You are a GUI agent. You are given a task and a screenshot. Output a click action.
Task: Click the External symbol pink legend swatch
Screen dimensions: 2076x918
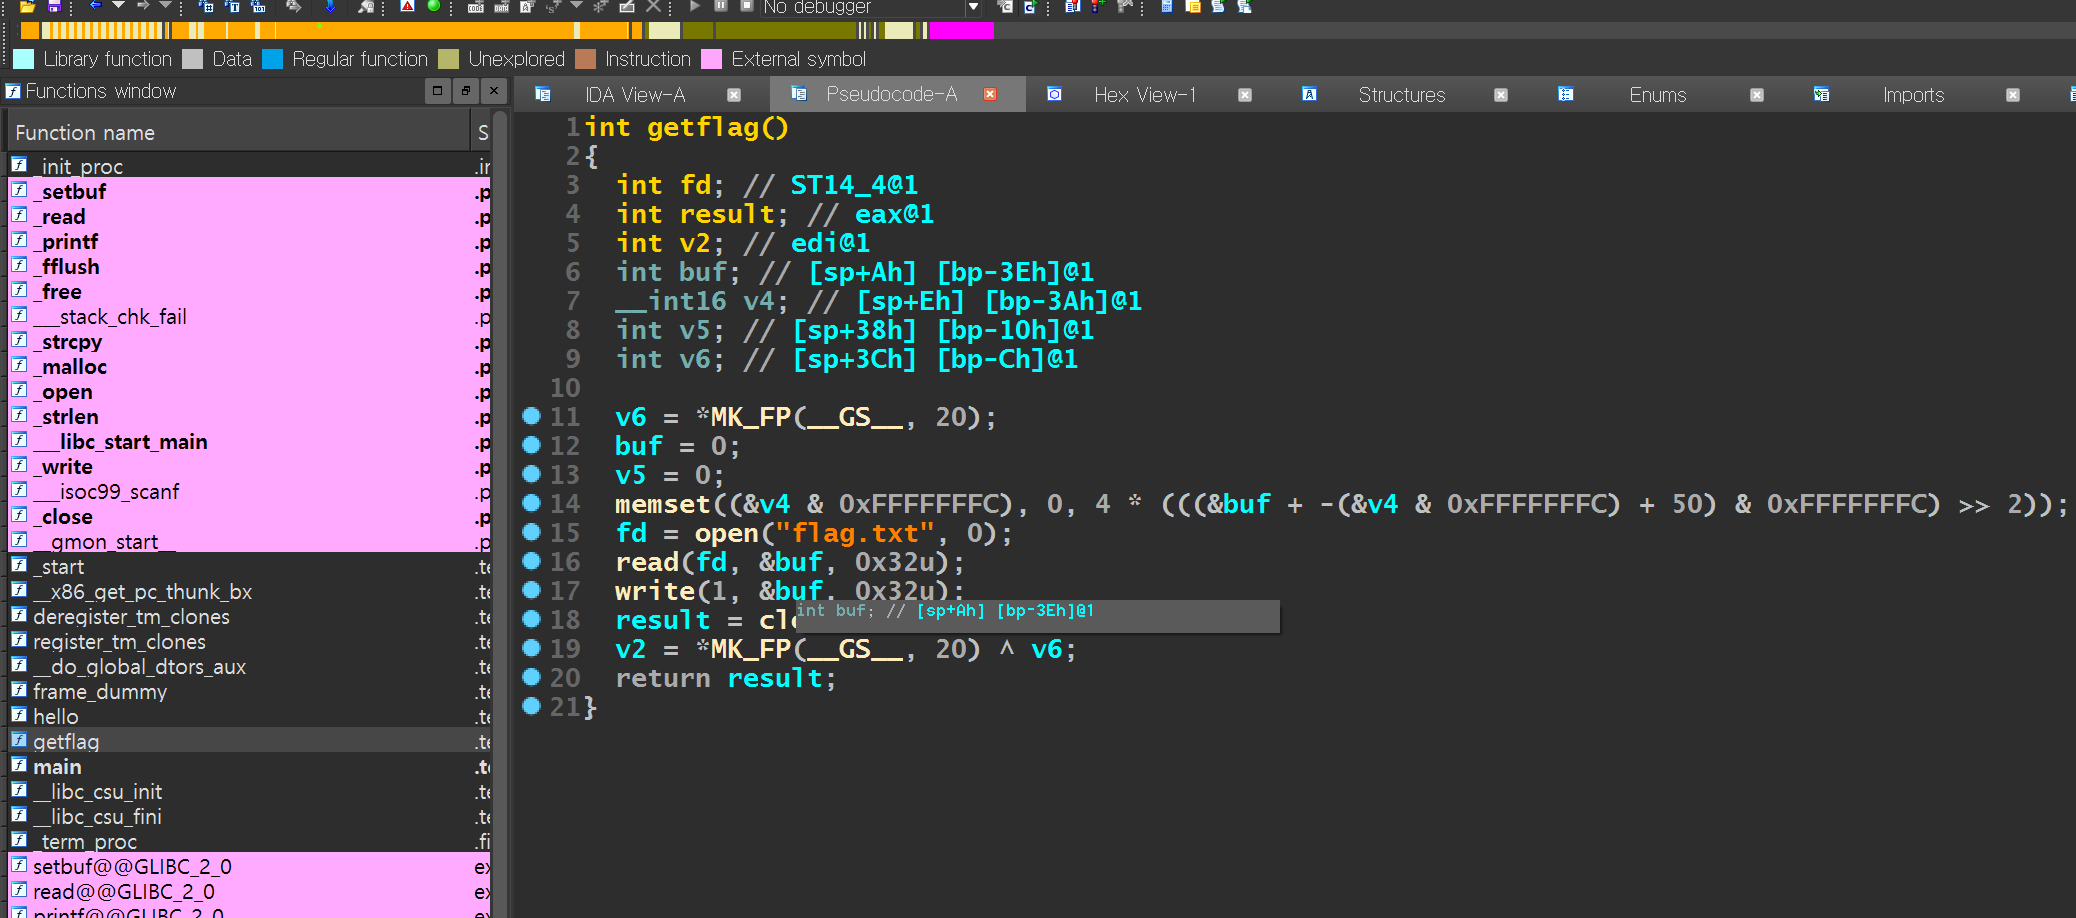click(712, 59)
